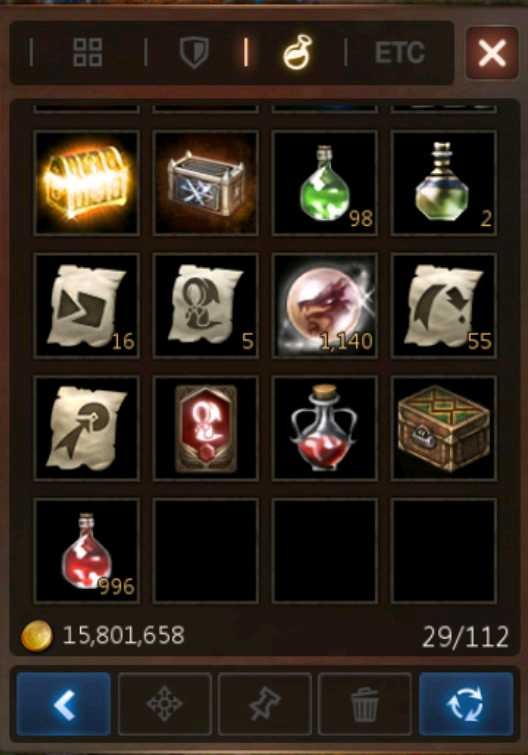Select the red potion stack of 996
Screen dimensions: 528x755
(x=87, y=551)
